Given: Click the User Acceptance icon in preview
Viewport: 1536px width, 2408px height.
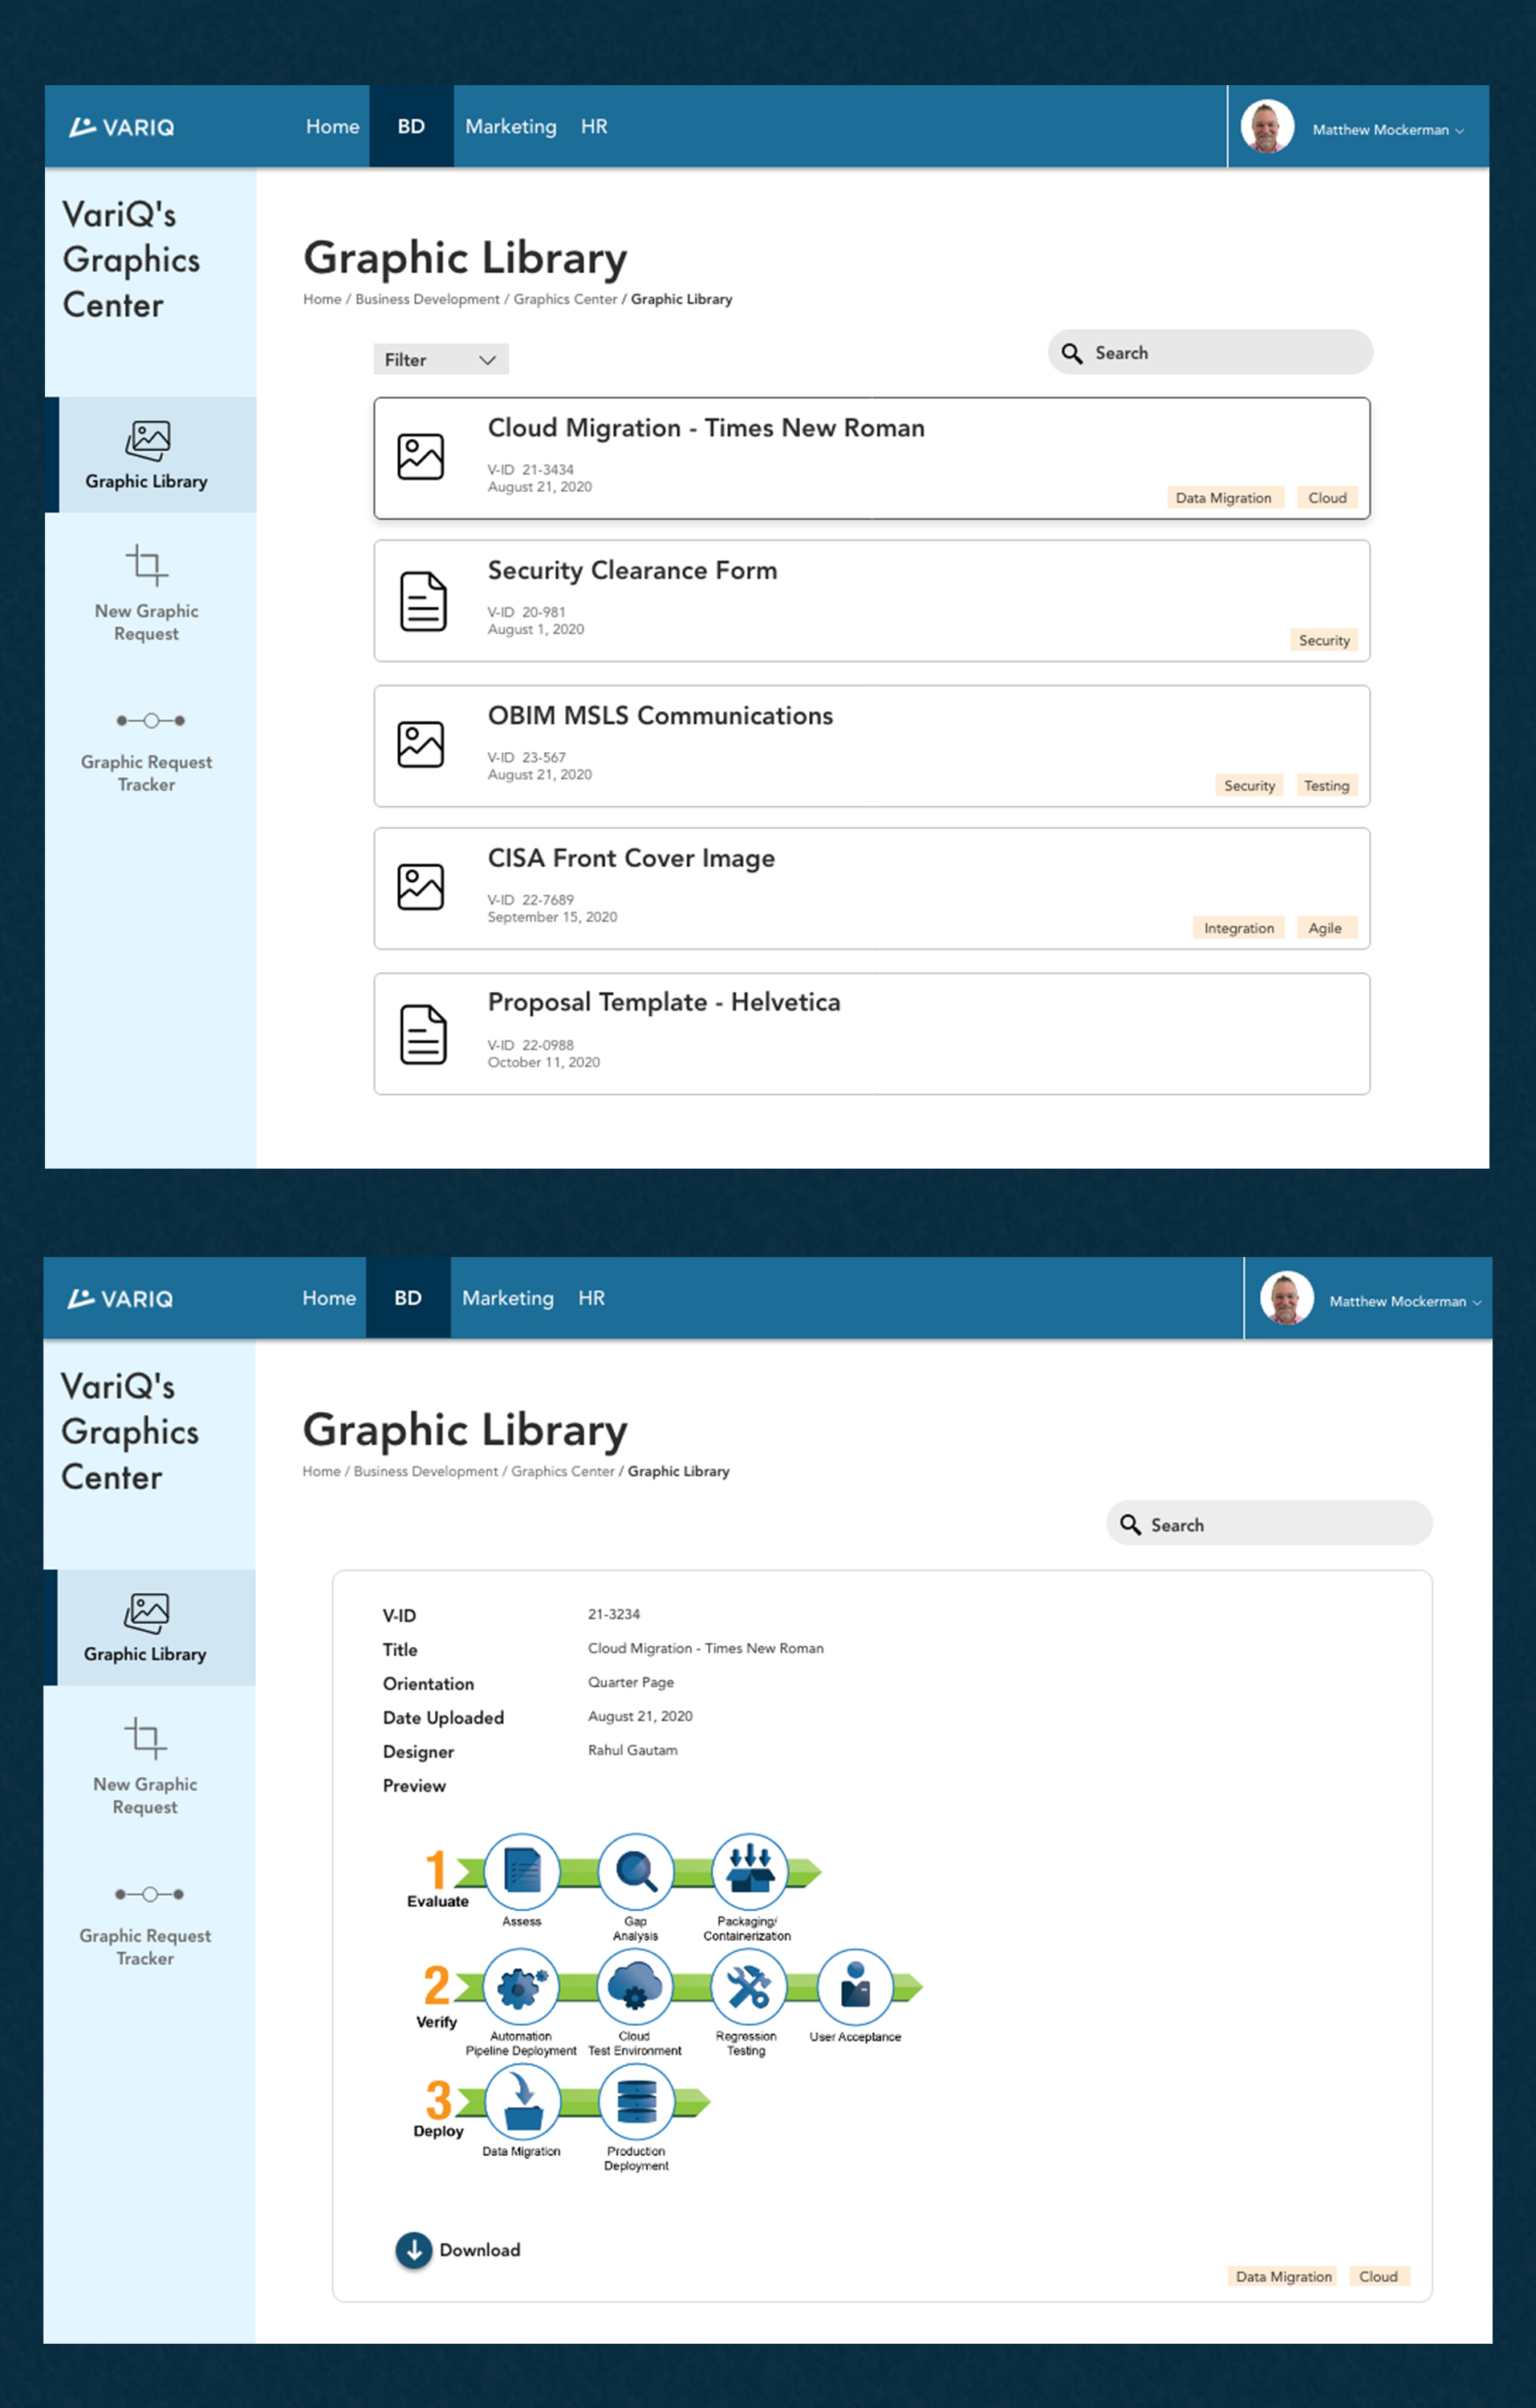Looking at the screenshot, I should [x=855, y=1986].
